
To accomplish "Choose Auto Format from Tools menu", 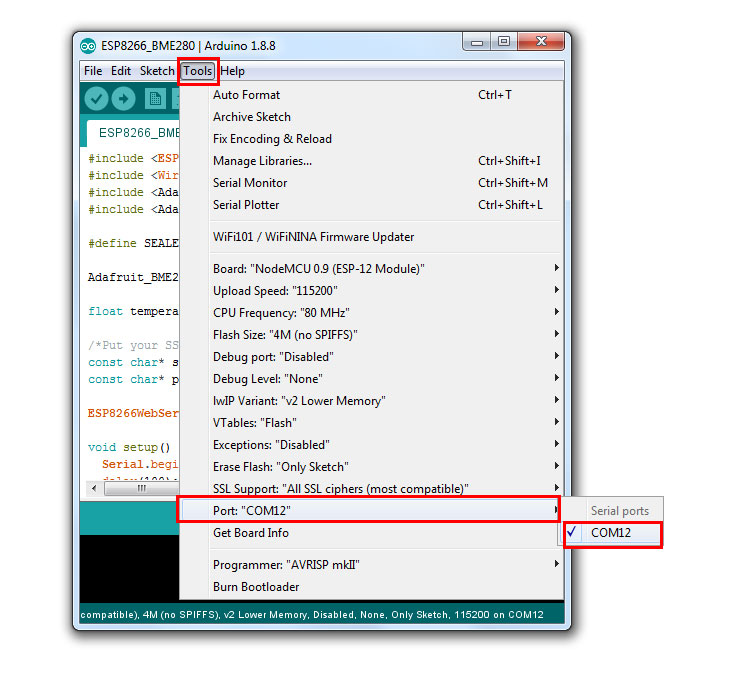I will pos(371,95).
